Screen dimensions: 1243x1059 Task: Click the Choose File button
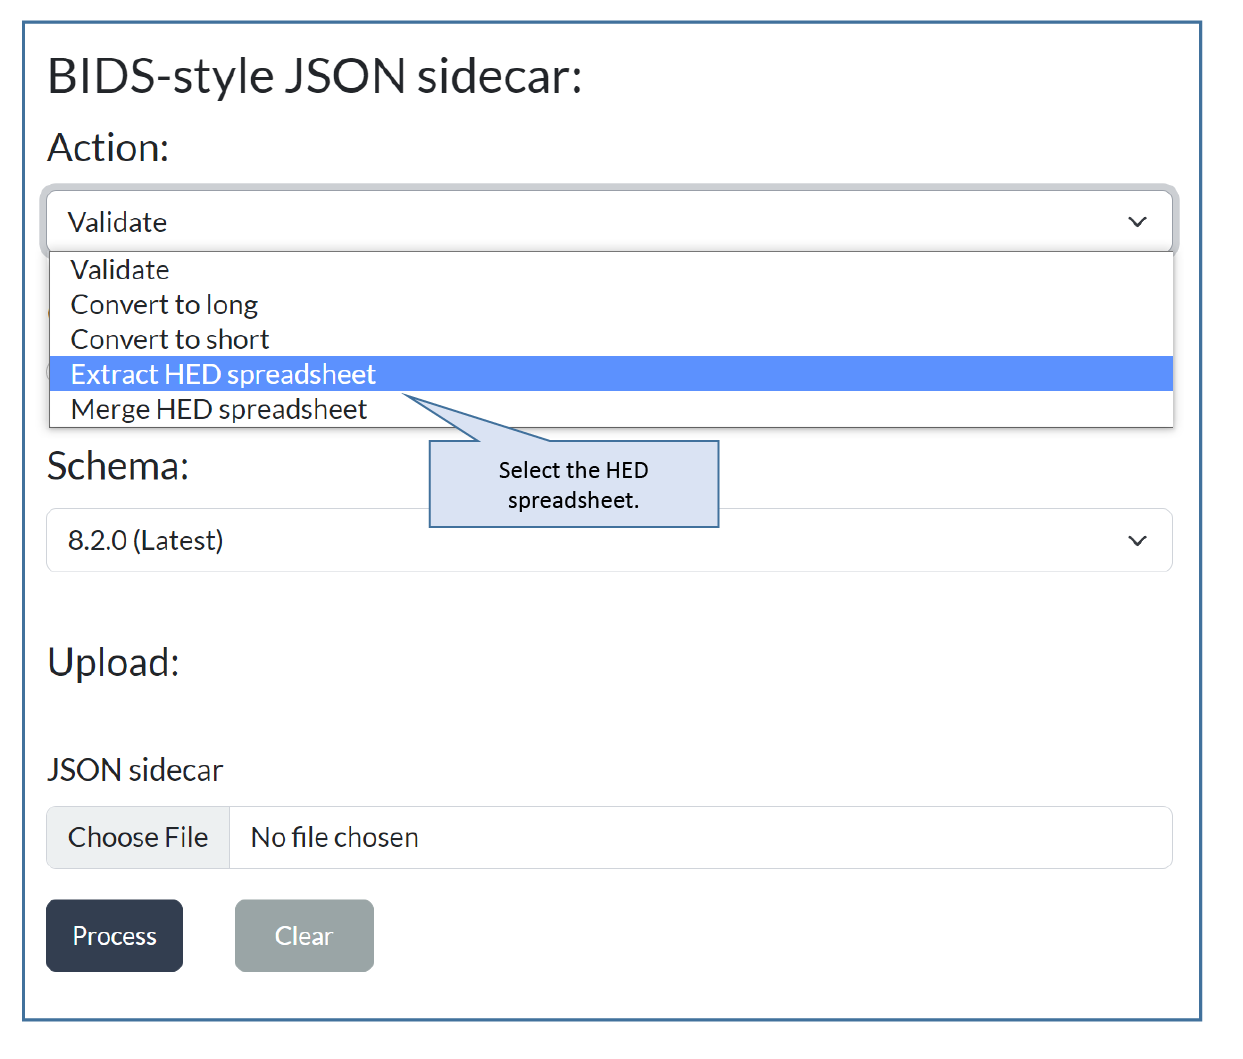point(138,837)
